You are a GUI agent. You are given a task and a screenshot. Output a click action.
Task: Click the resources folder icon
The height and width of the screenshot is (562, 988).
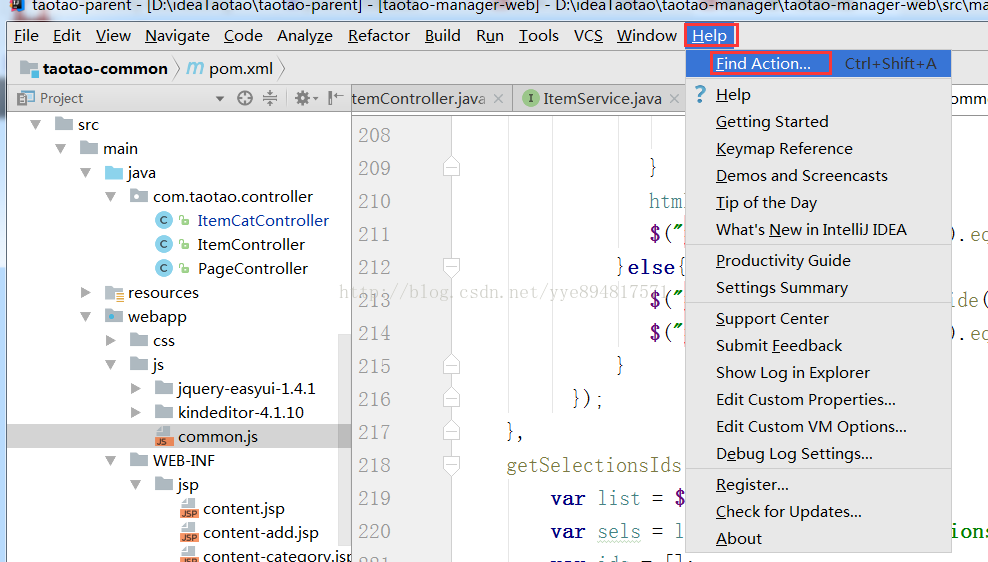tap(114, 293)
